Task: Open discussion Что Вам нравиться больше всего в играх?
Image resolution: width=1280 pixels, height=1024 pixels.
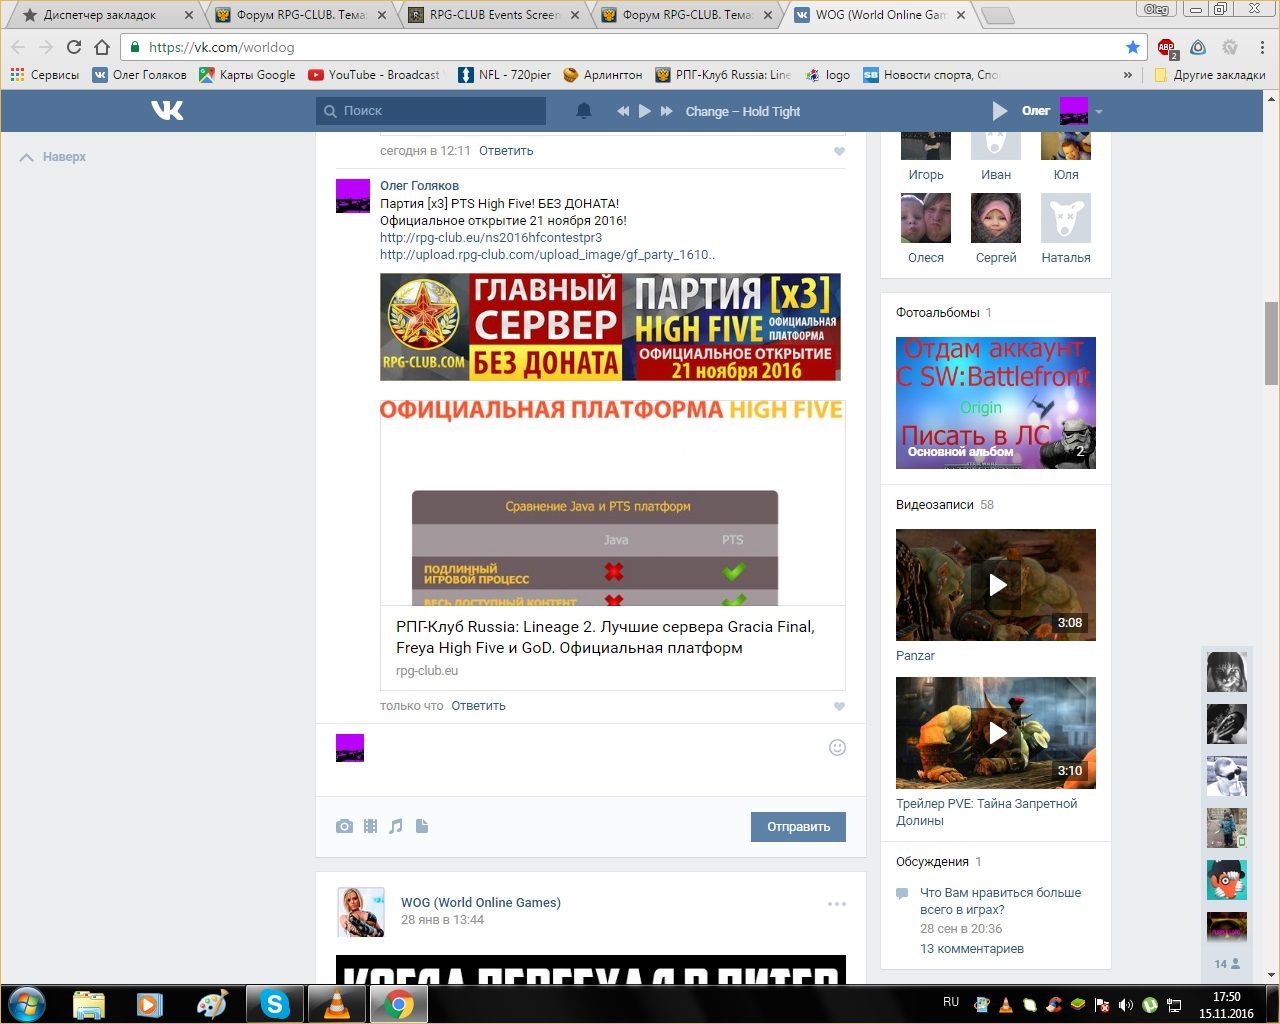Action: 1000,901
